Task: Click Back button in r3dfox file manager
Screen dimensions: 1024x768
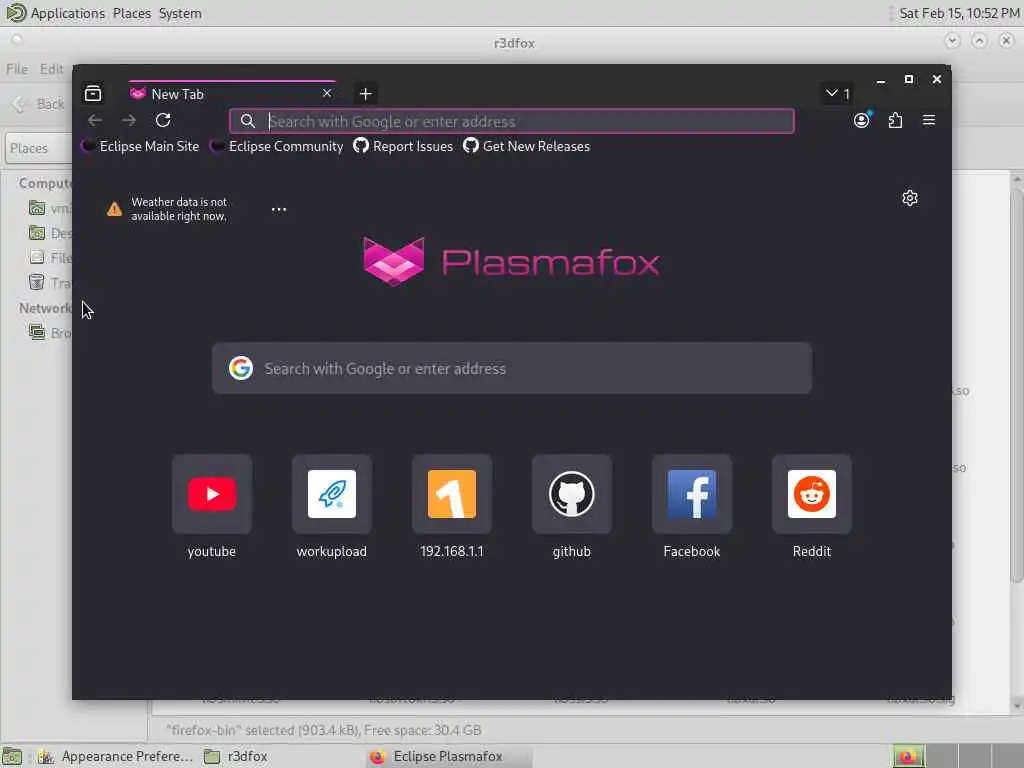Action: 39,104
